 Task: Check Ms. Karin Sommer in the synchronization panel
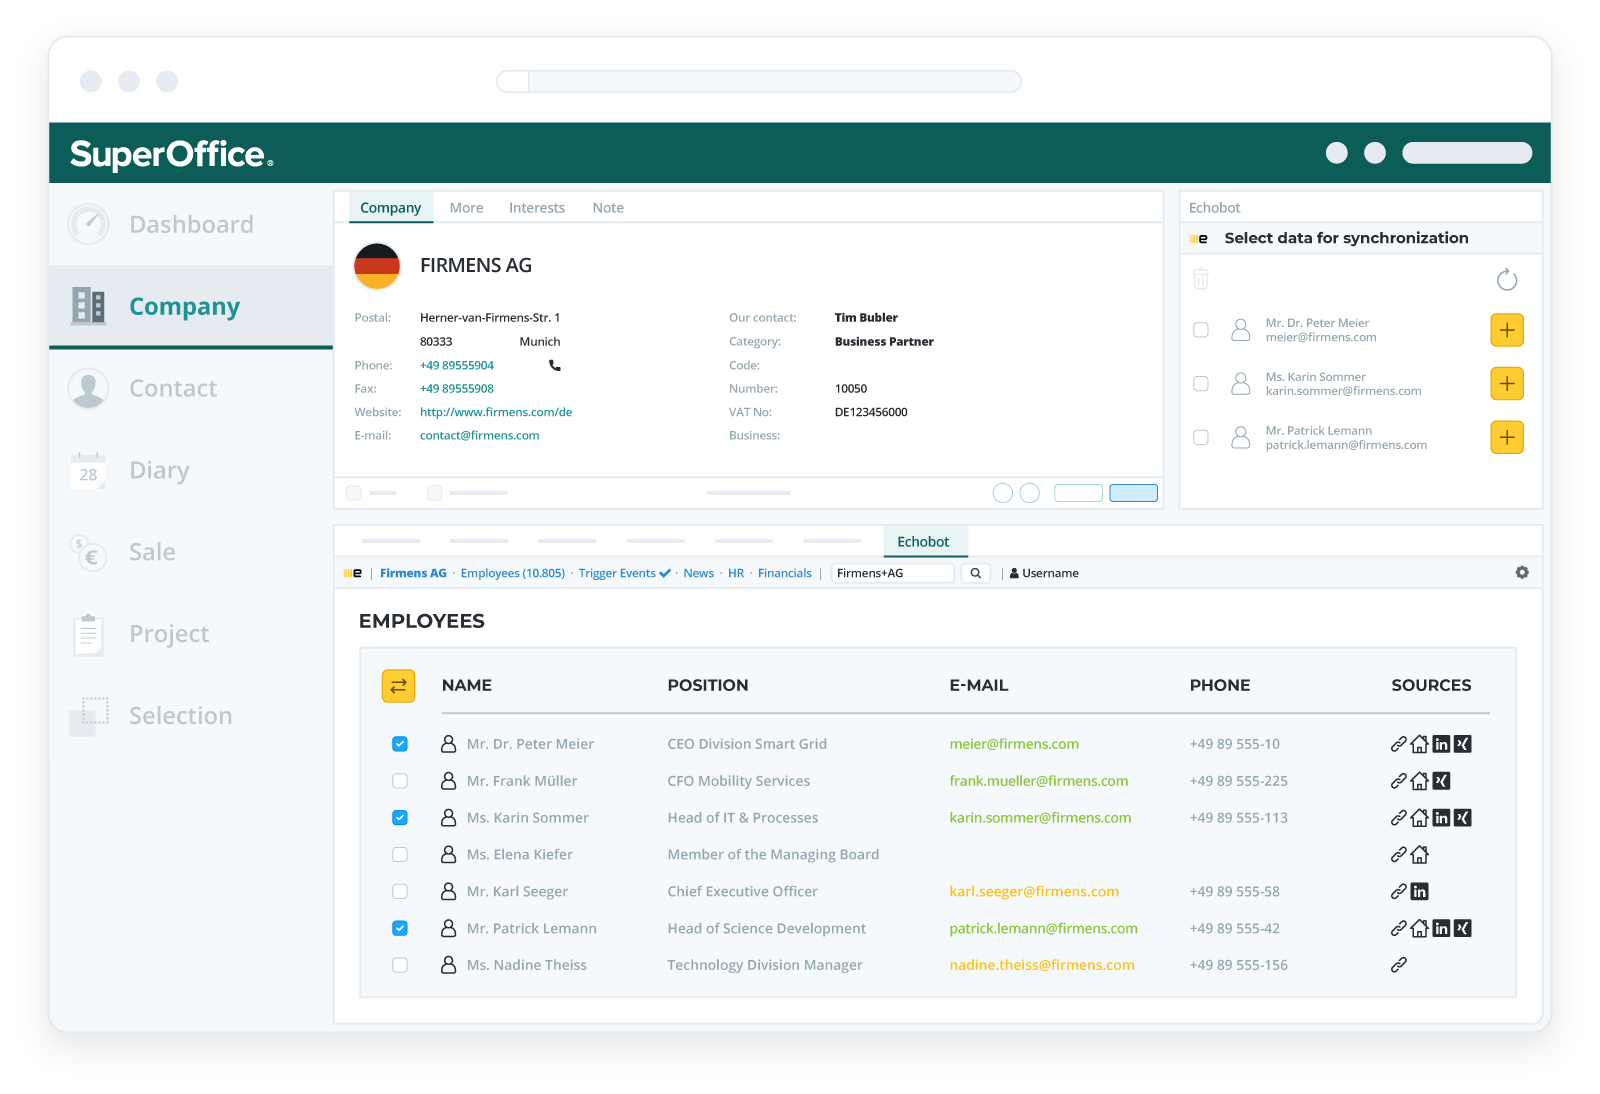(1200, 383)
